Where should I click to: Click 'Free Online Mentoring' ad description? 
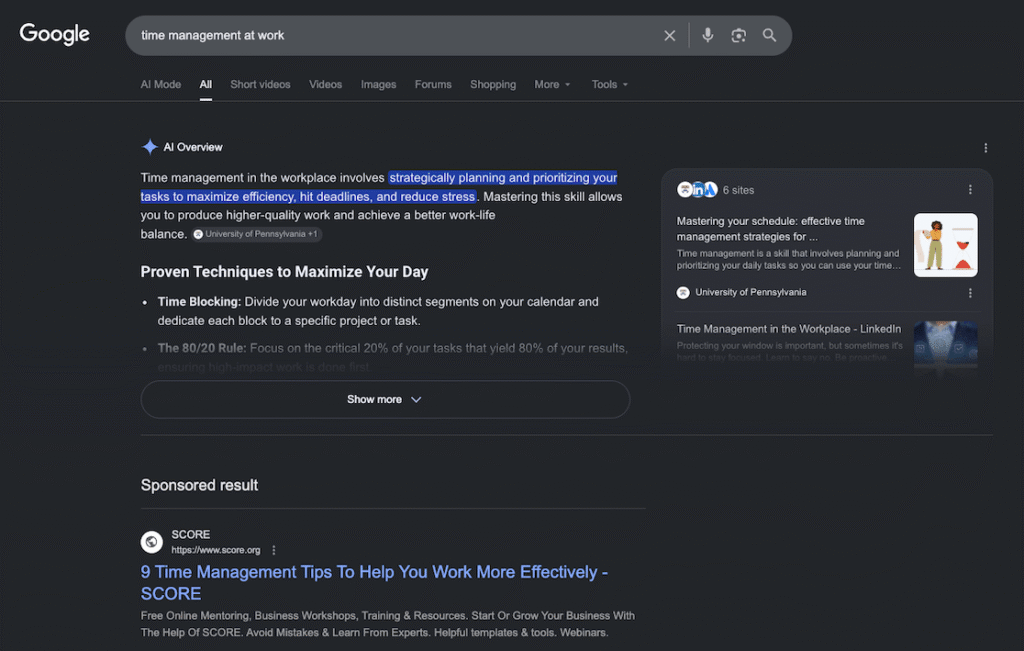pyautogui.click(x=387, y=624)
